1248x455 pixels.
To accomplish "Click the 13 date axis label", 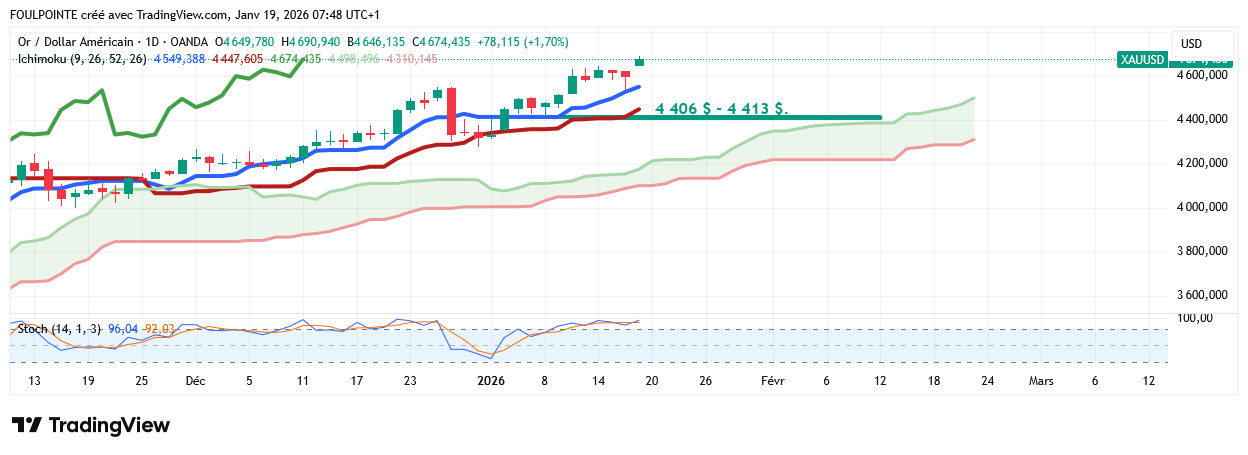I will (35, 381).
